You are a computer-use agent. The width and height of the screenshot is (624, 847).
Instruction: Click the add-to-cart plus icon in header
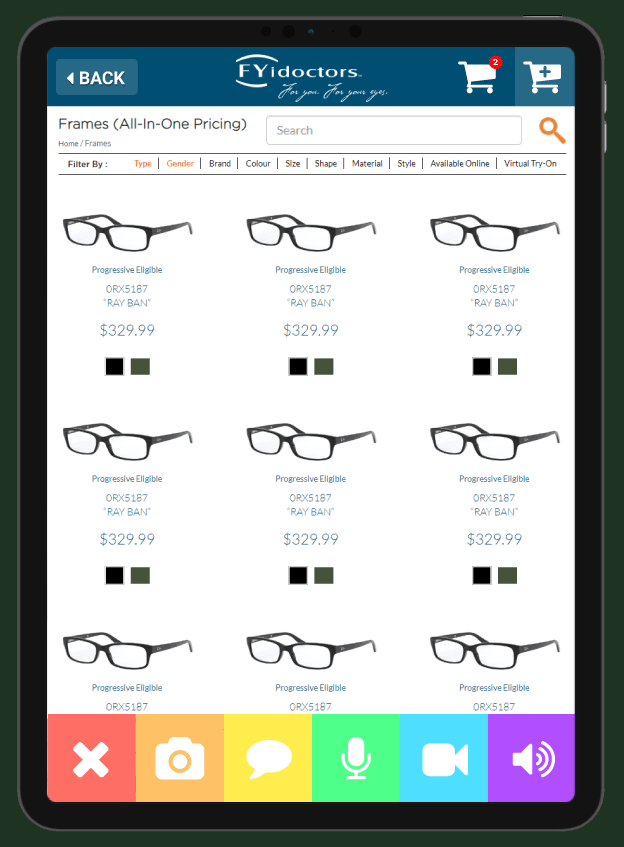click(544, 76)
